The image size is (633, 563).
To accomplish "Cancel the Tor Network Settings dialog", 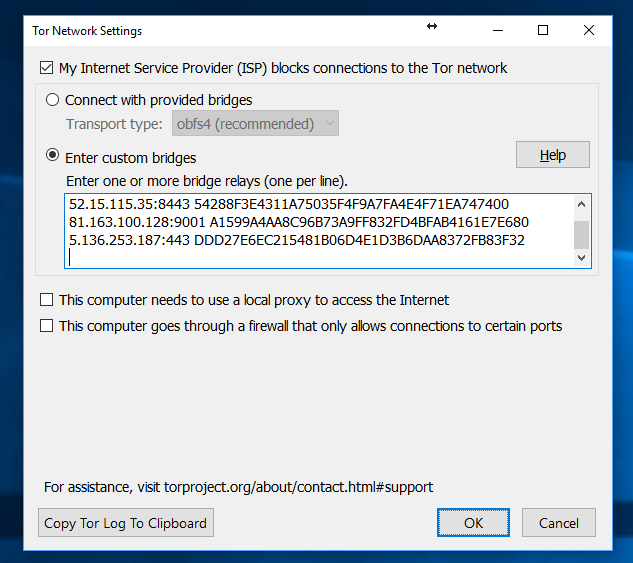I will point(558,523).
